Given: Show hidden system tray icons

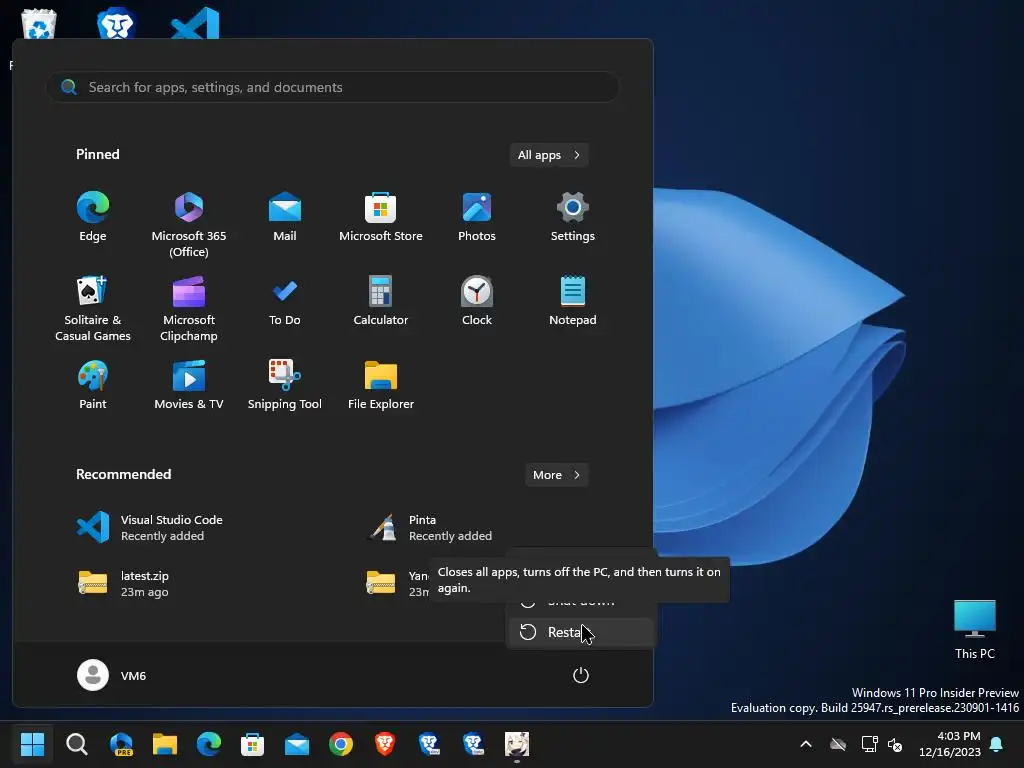Looking at the screenshot, I should (x=806, y=744).
